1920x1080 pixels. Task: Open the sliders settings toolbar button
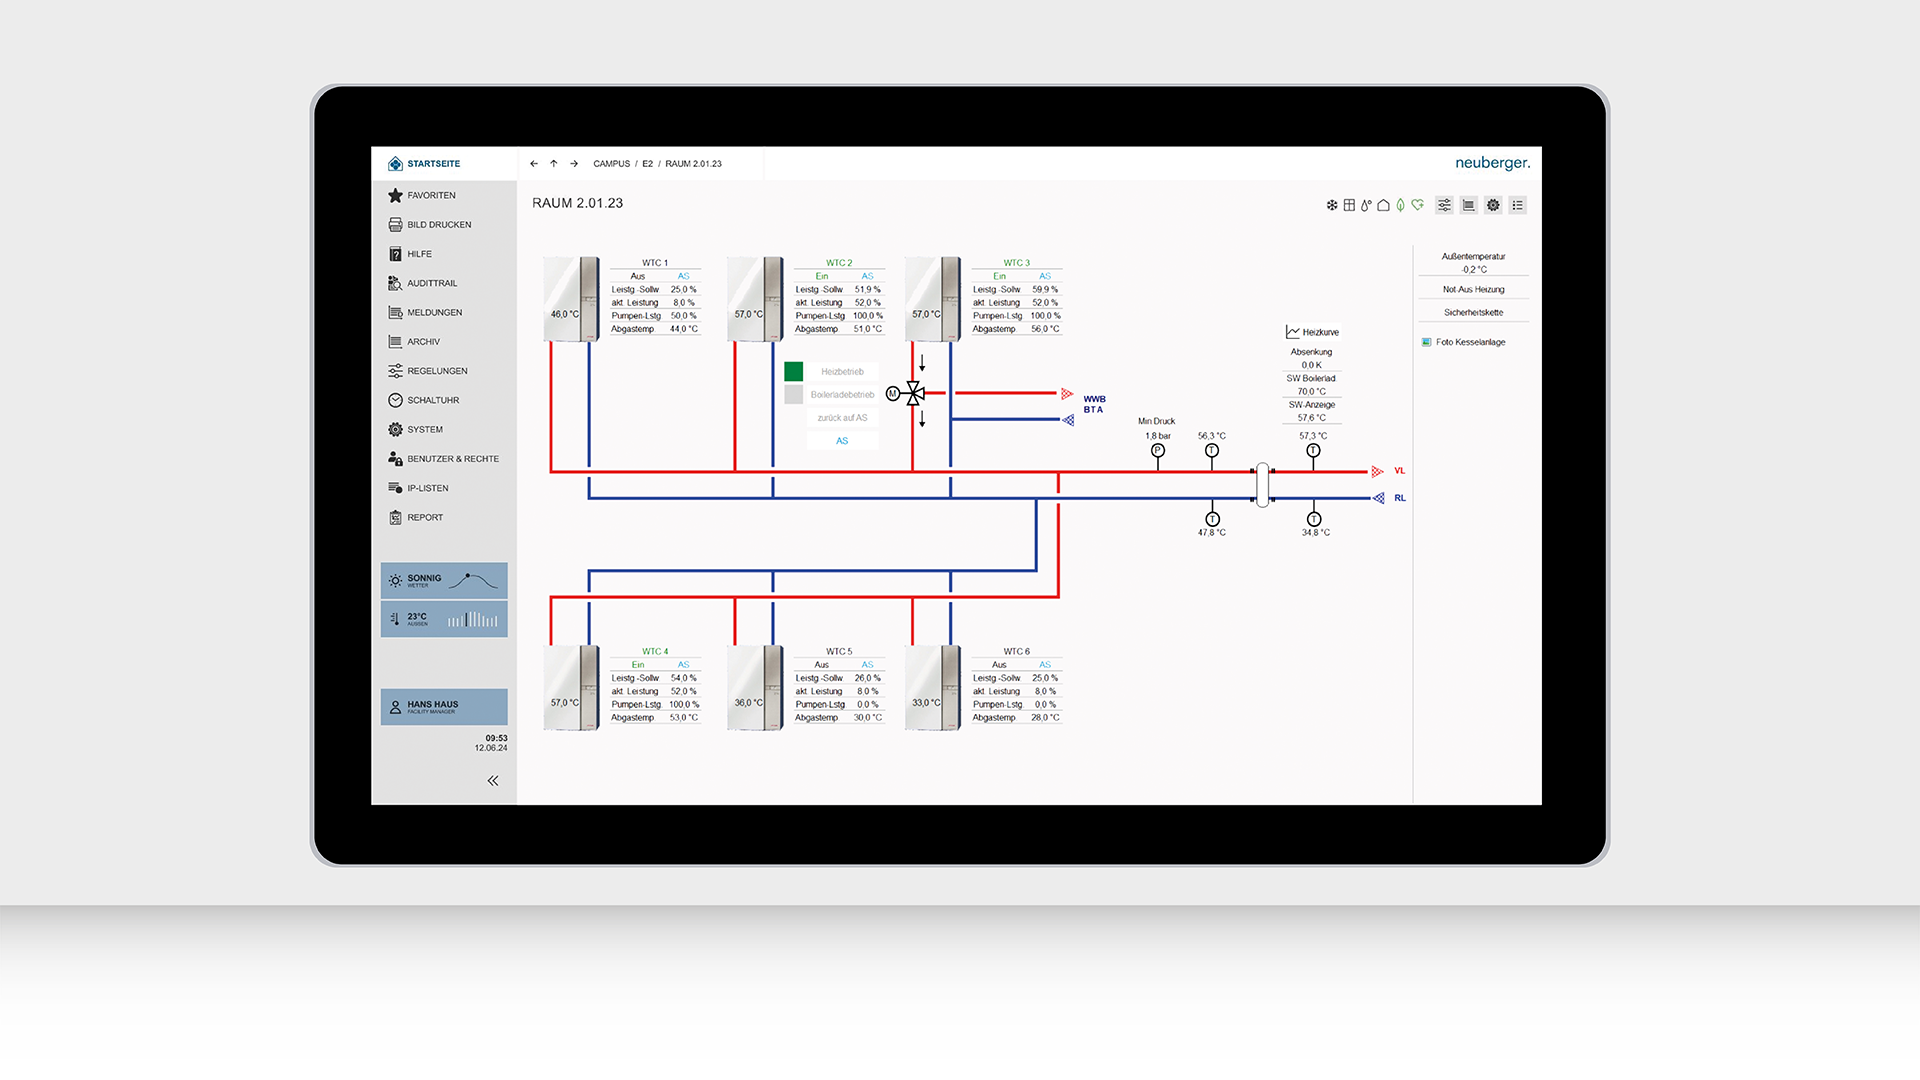[x=1444, y=205]
